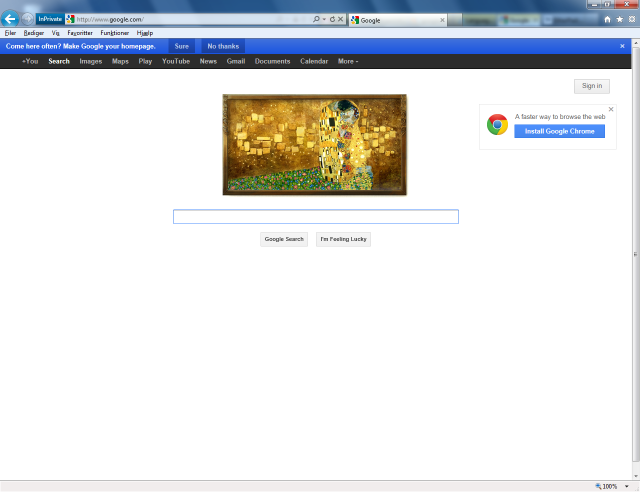
Task: Open the Funktioner menu
Action: point(115,33)
